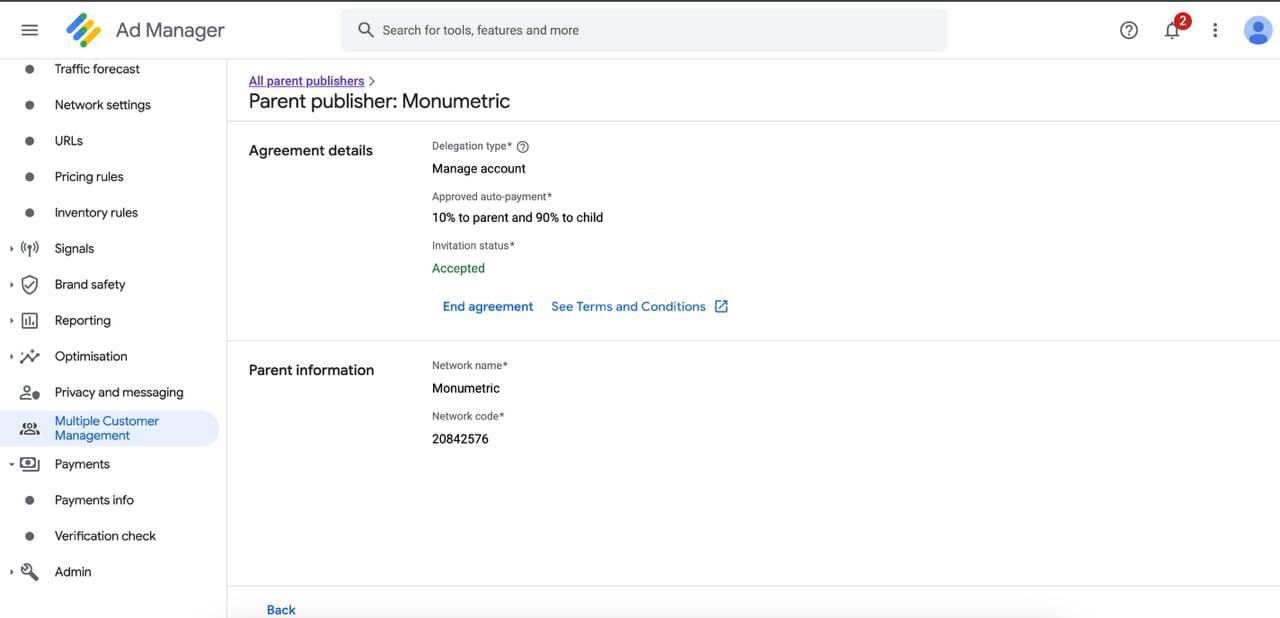Open the Help icon
The height and width of the screenshot is (618, 1280).
[1129, 30]
